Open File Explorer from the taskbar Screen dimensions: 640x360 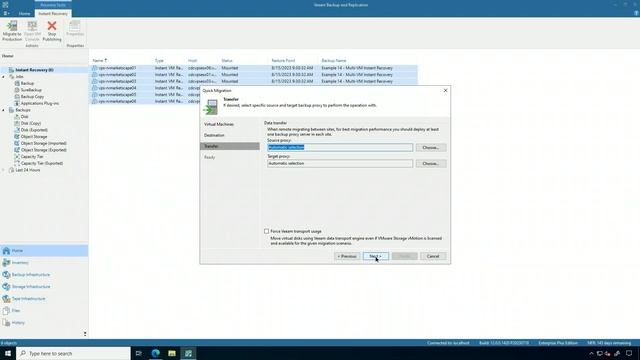point(172,353)
